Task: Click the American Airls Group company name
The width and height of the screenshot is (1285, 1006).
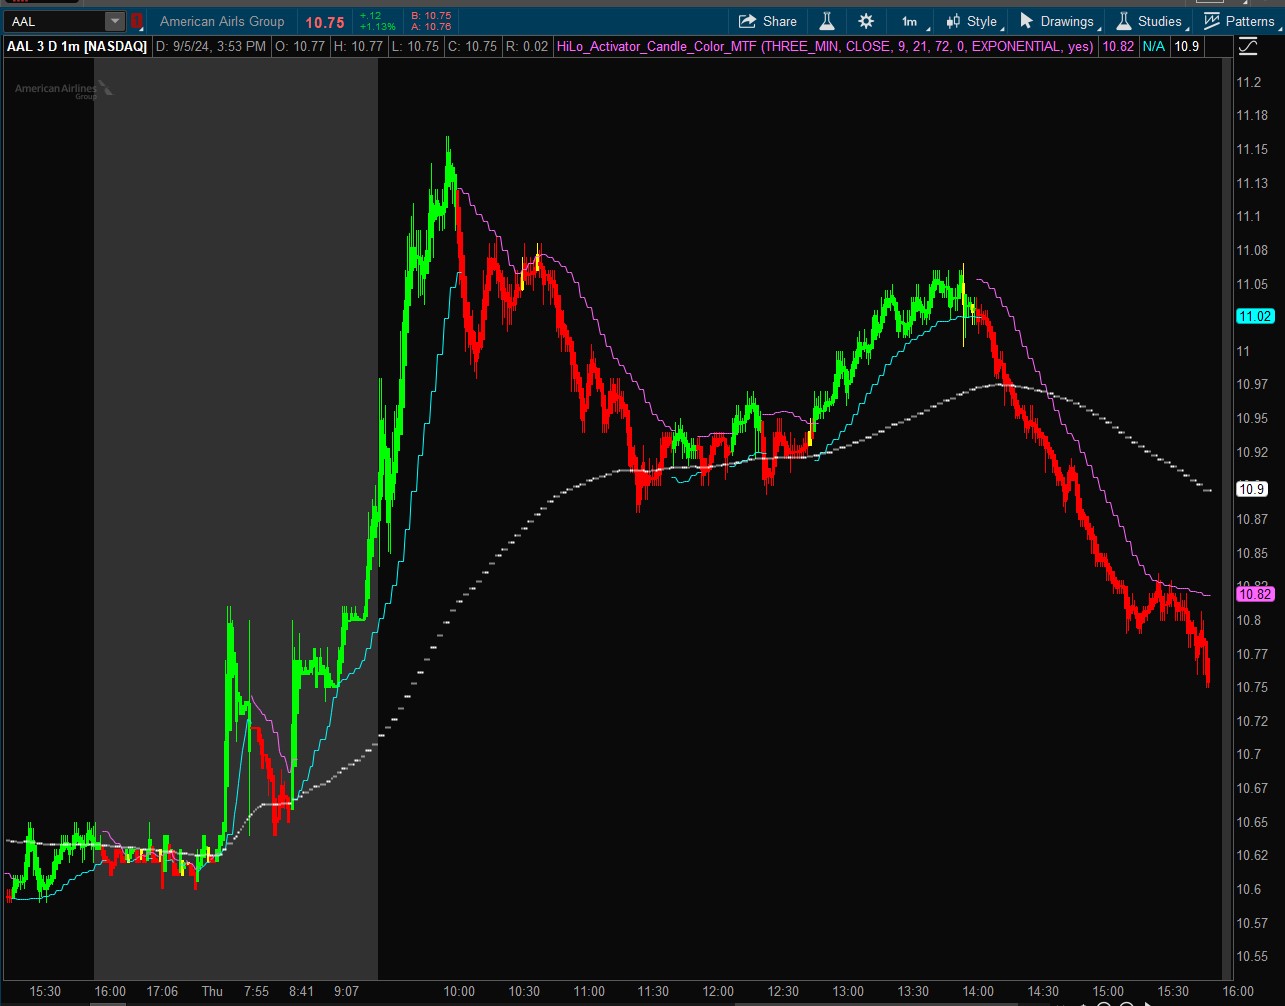Action: [222, 21]
